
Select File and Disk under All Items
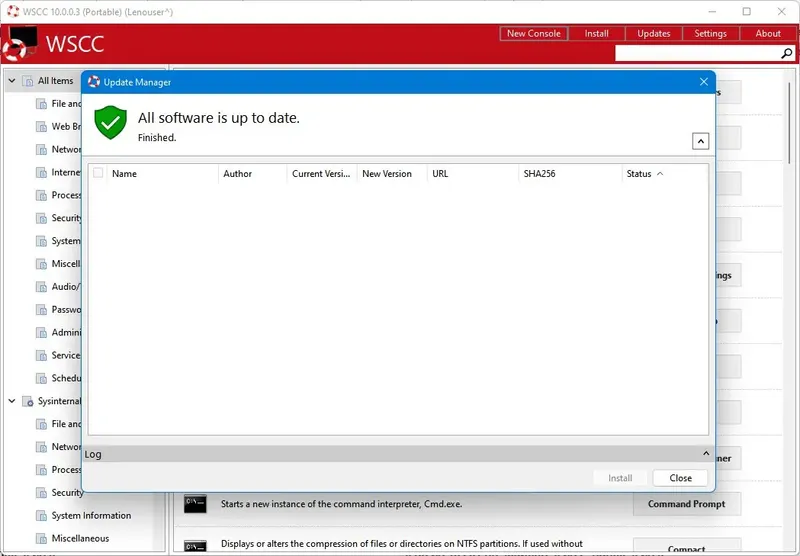pyautogui.click(x=66, y=104)
